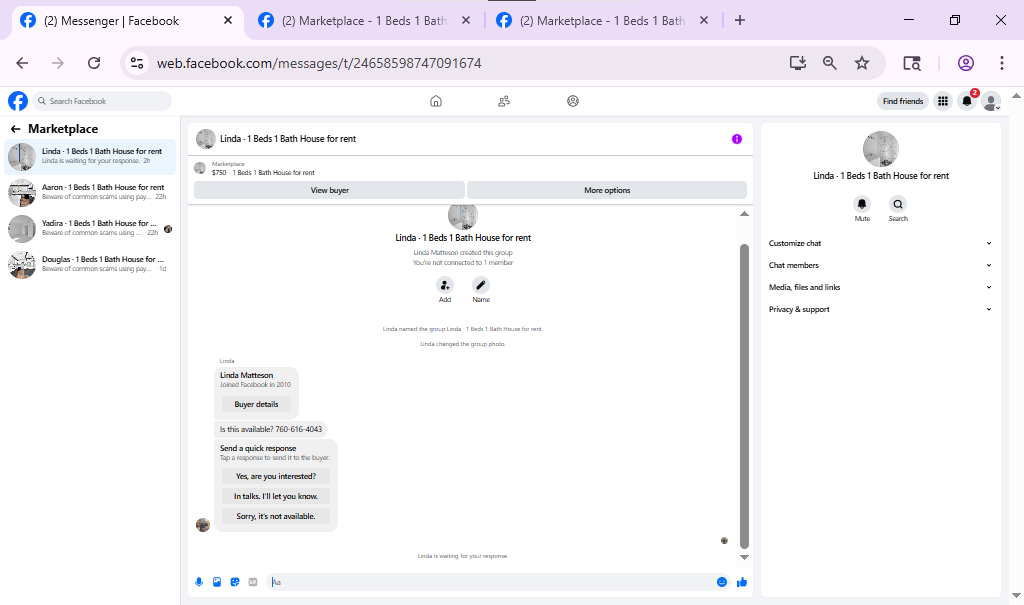Attach a photo file icon
This screenshot has width=1024, height=605.
(x=217, y=582)
